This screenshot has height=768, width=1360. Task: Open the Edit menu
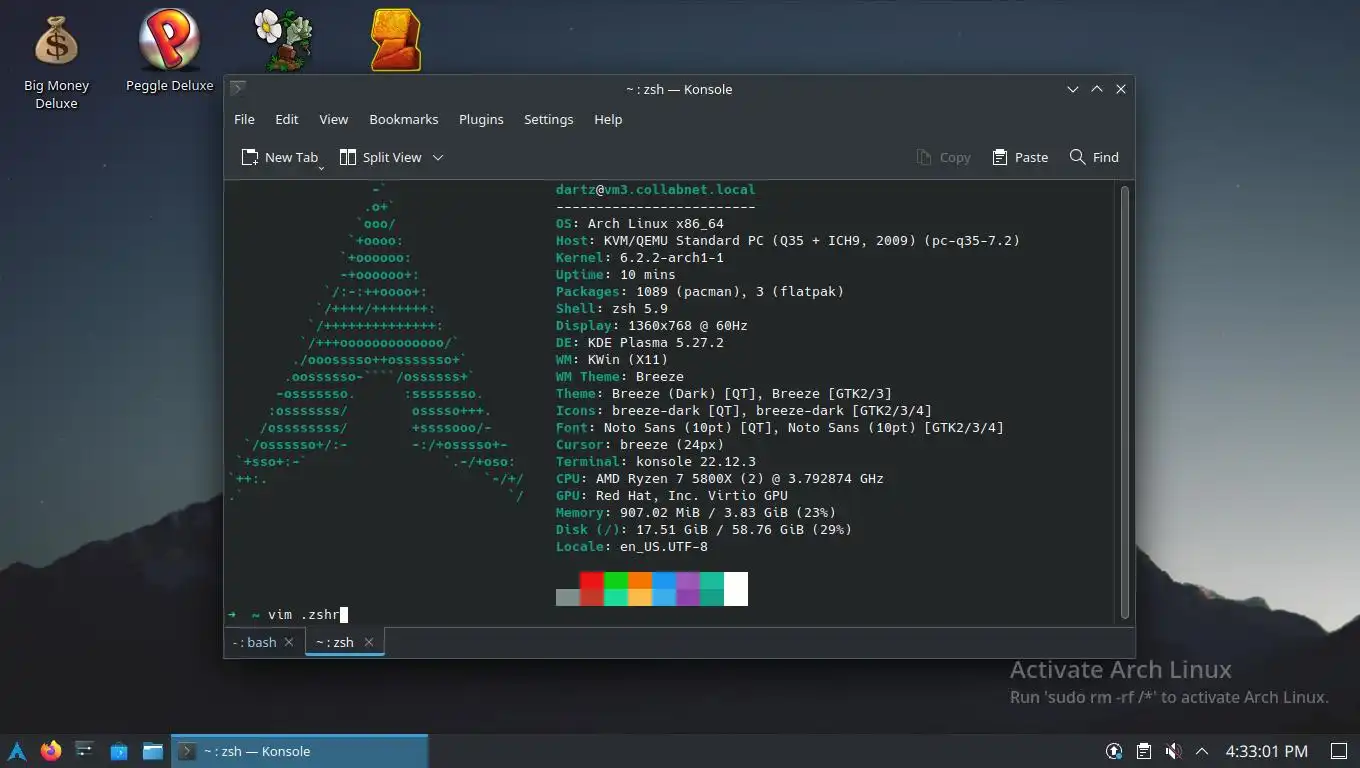coord(287,119)
